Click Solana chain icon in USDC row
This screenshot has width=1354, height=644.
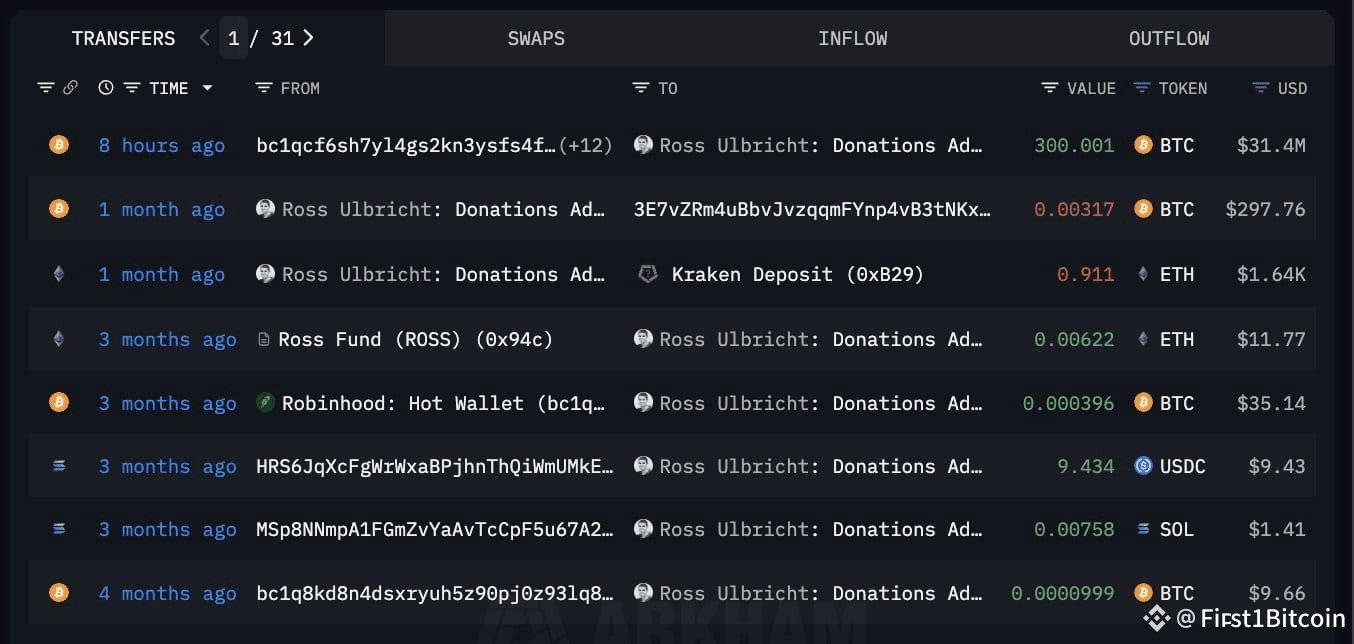click(59, 466)
